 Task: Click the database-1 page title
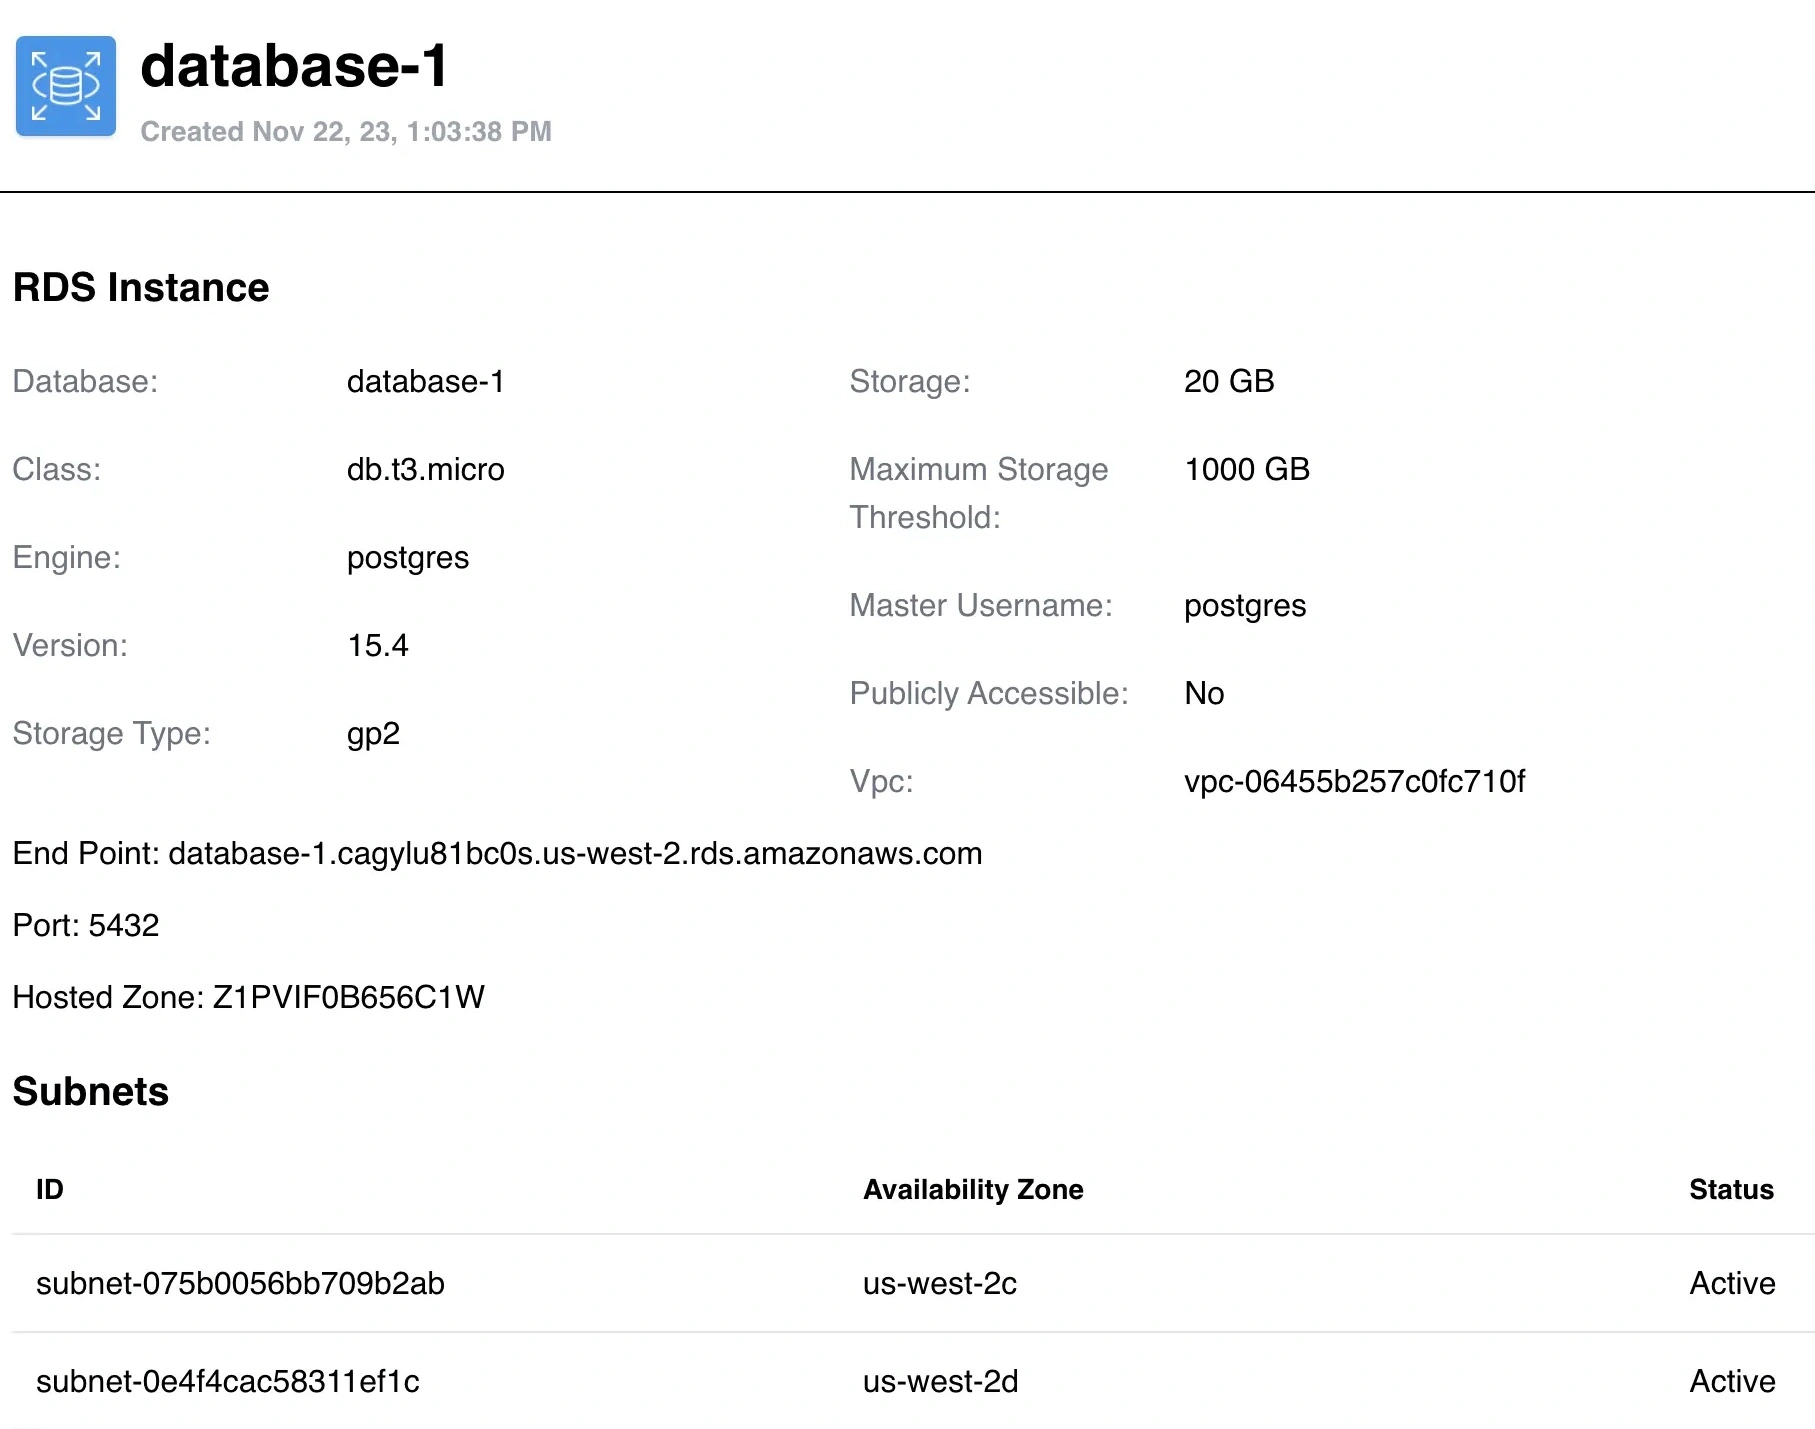(x=294, y=66)
